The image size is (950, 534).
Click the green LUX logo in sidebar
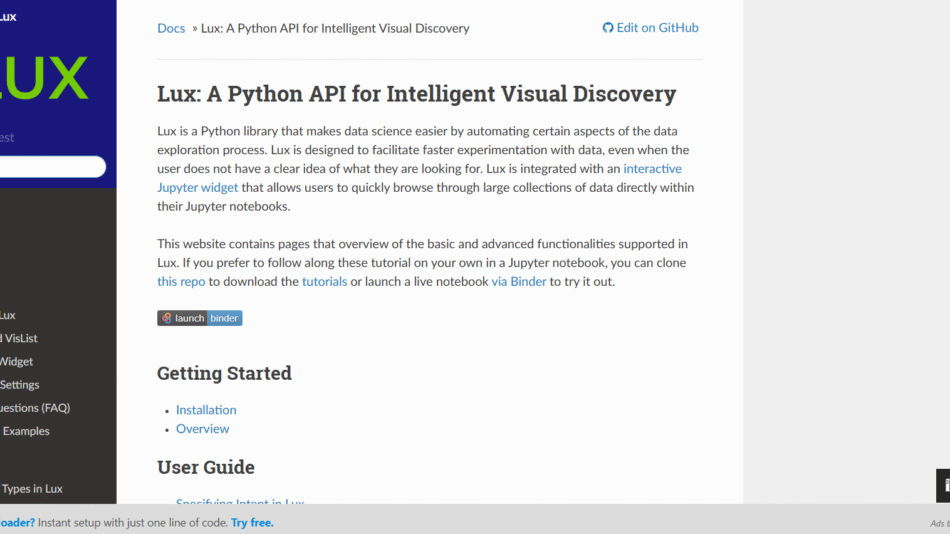tap(44, 79)
